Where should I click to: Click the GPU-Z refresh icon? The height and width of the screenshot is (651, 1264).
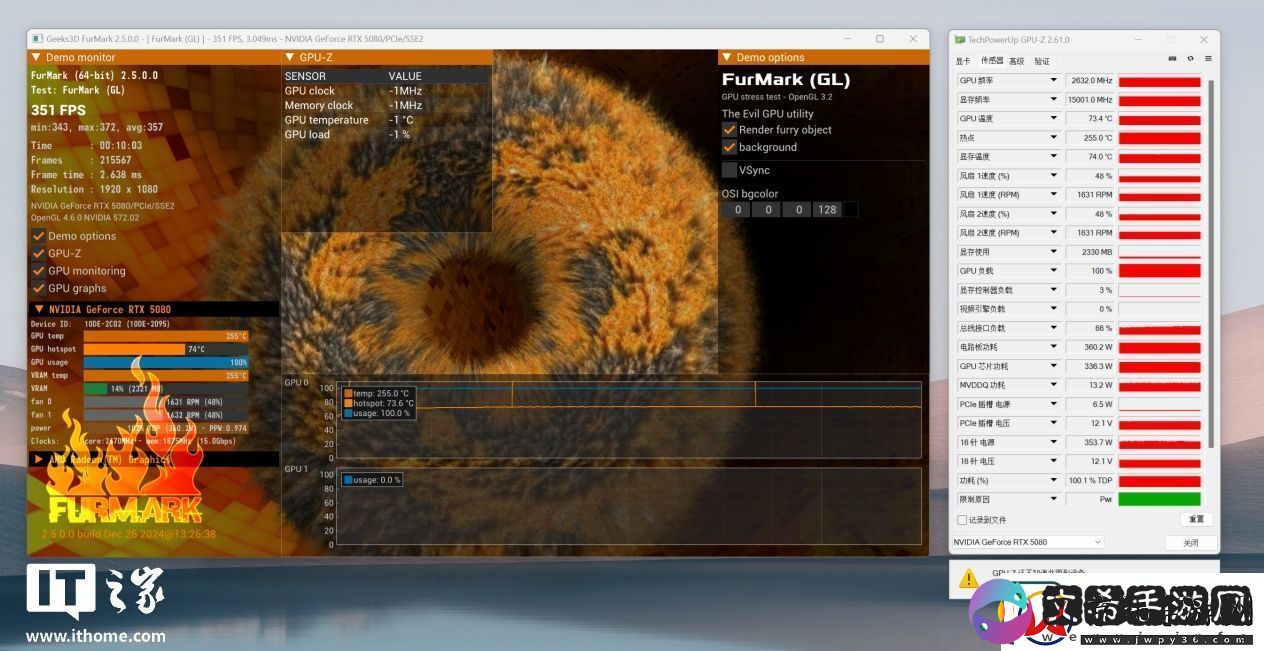point(1190,59)
